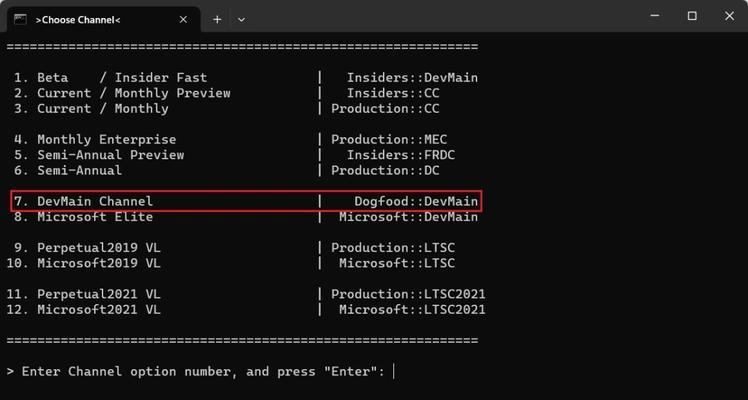Close the '>Choose Channel<' tab
Screen dimensions: 748x400
(x=183, y=20)
